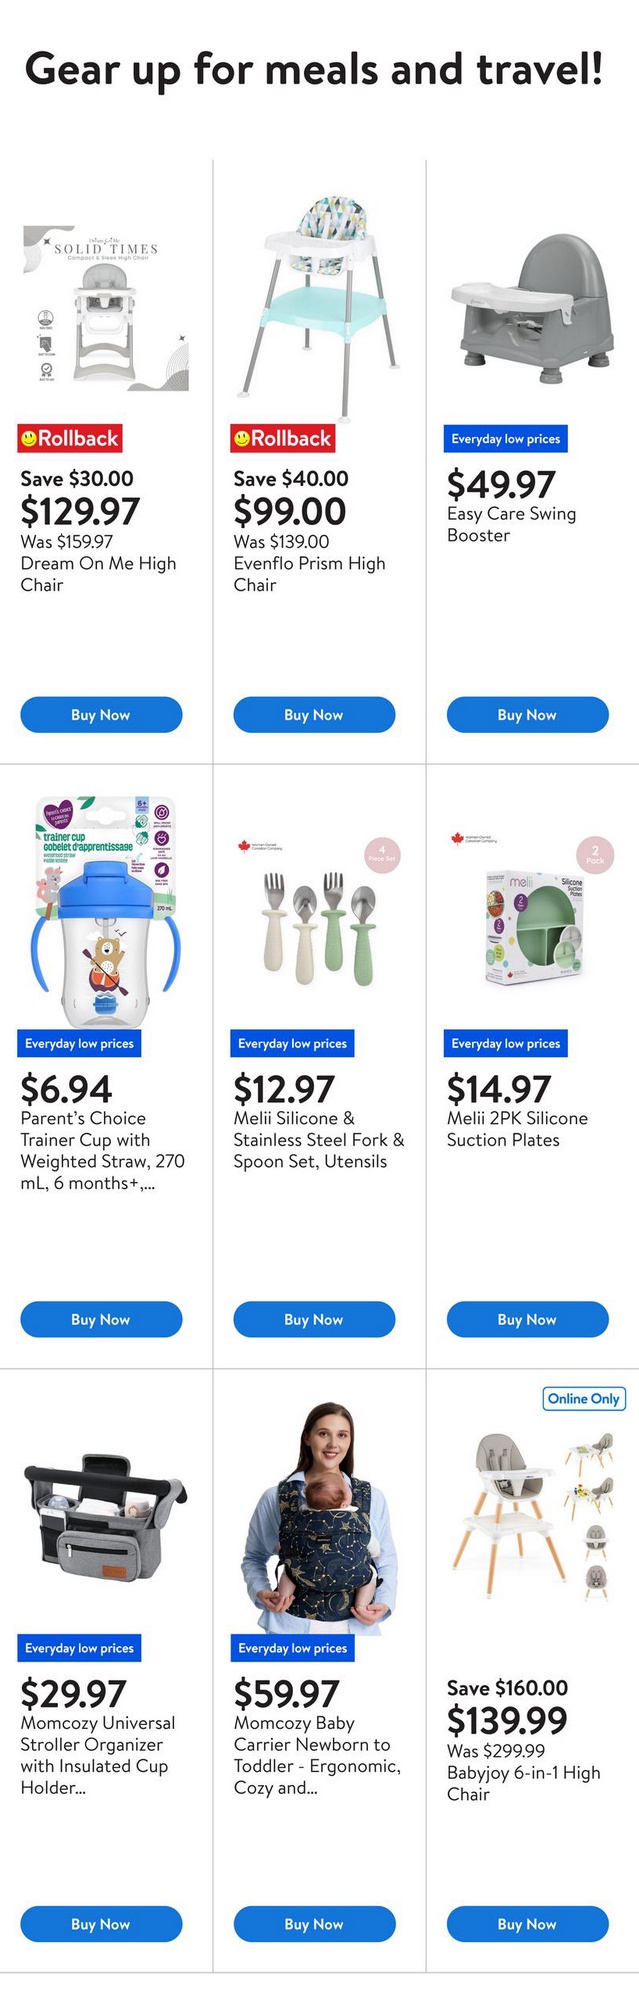
Task: Click the Rollback badge on Evenflo Prism
Action: tap(283, 438)
